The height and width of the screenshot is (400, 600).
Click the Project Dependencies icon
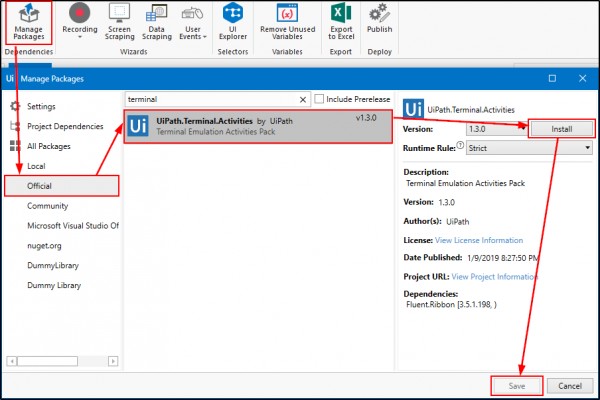15,126
